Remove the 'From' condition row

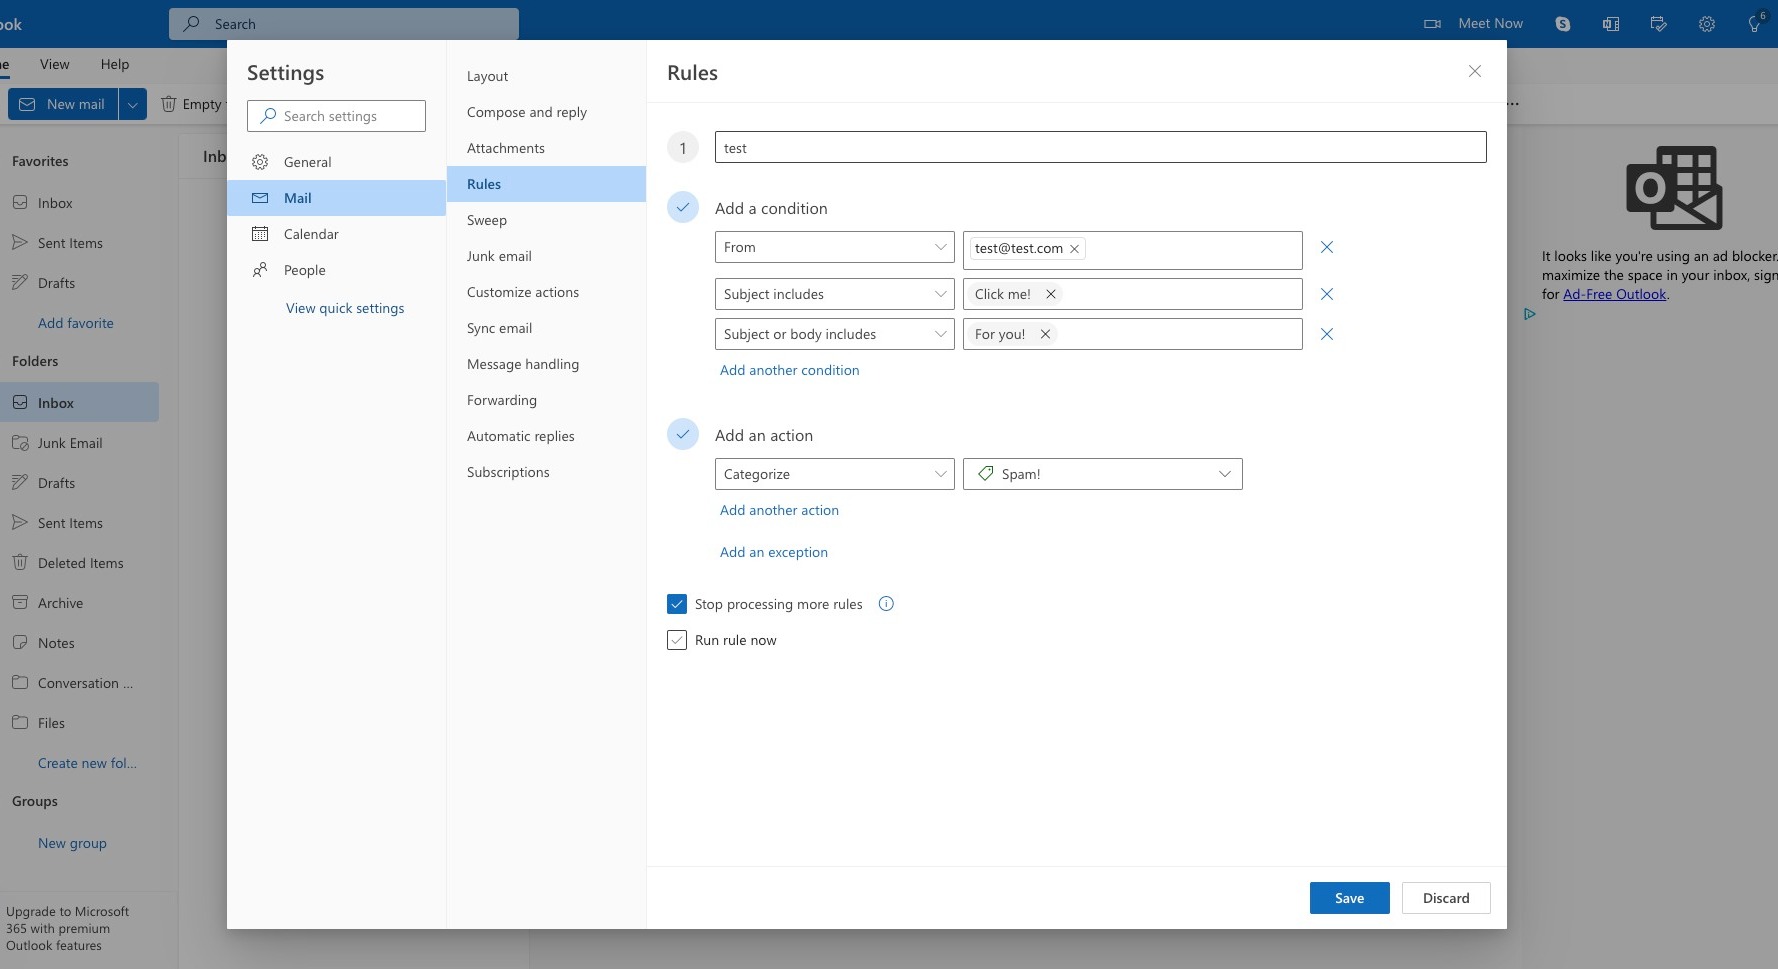(x=1326, y=247)
